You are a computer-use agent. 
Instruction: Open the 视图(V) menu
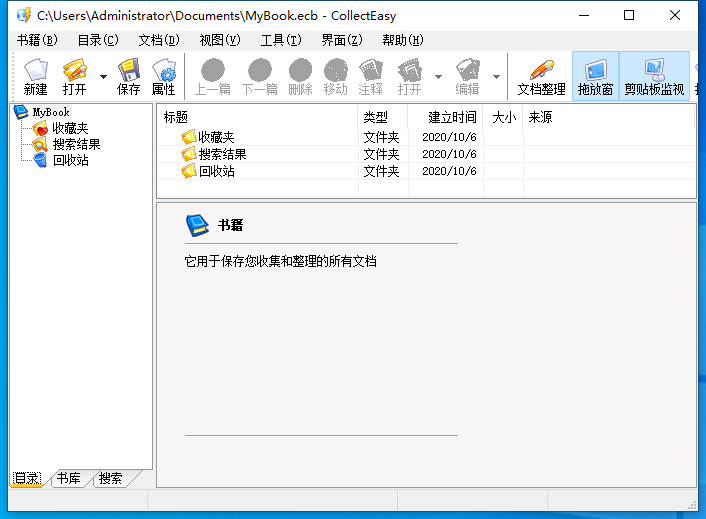pyautogui.click(x=220, y=40)
